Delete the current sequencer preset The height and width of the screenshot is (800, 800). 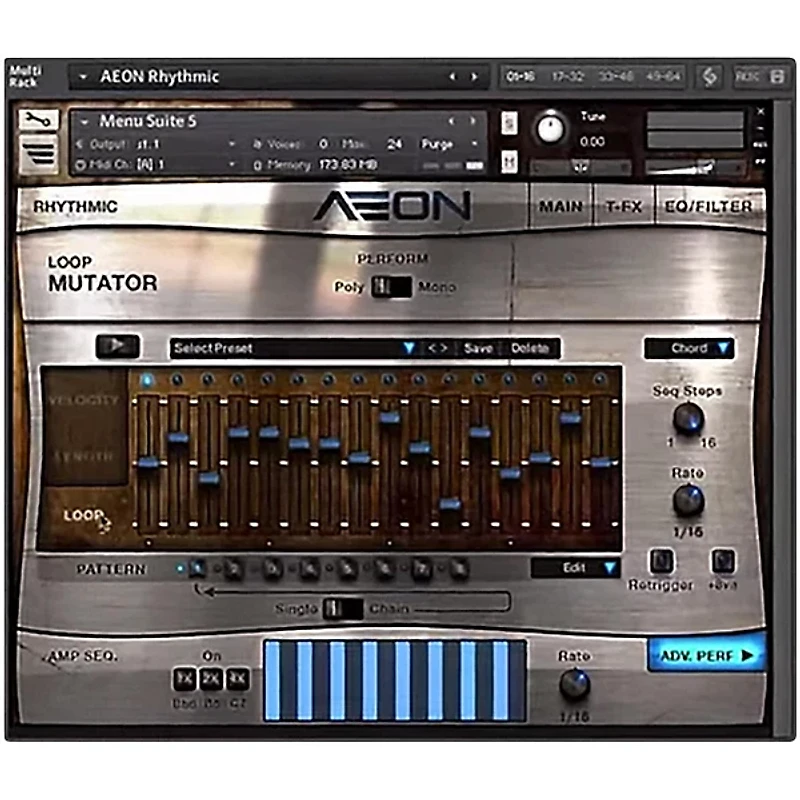point(530,348)
